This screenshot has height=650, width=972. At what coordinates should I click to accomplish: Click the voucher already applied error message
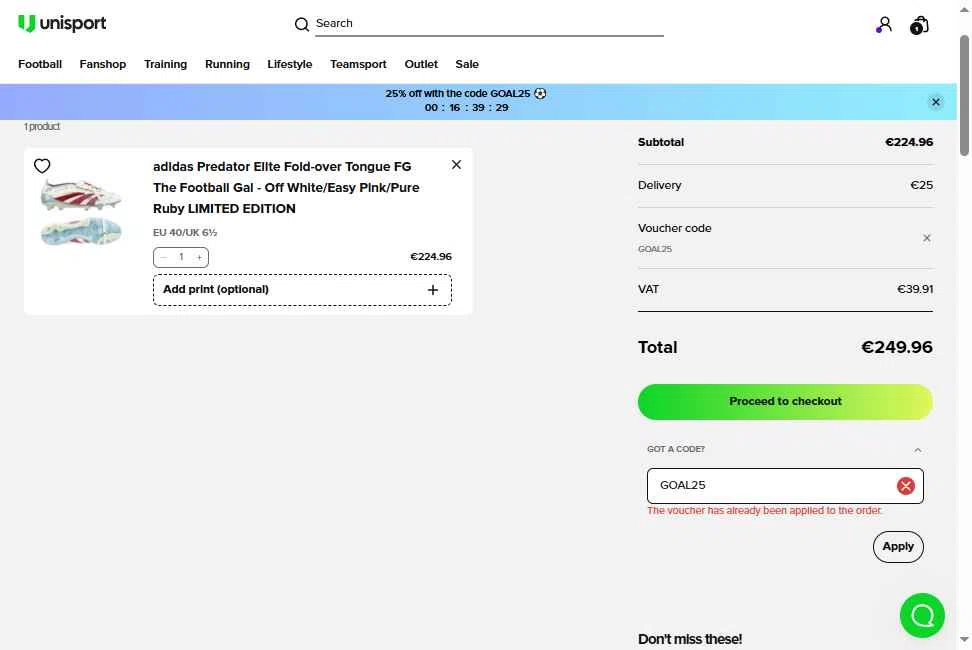pos(765,511)
